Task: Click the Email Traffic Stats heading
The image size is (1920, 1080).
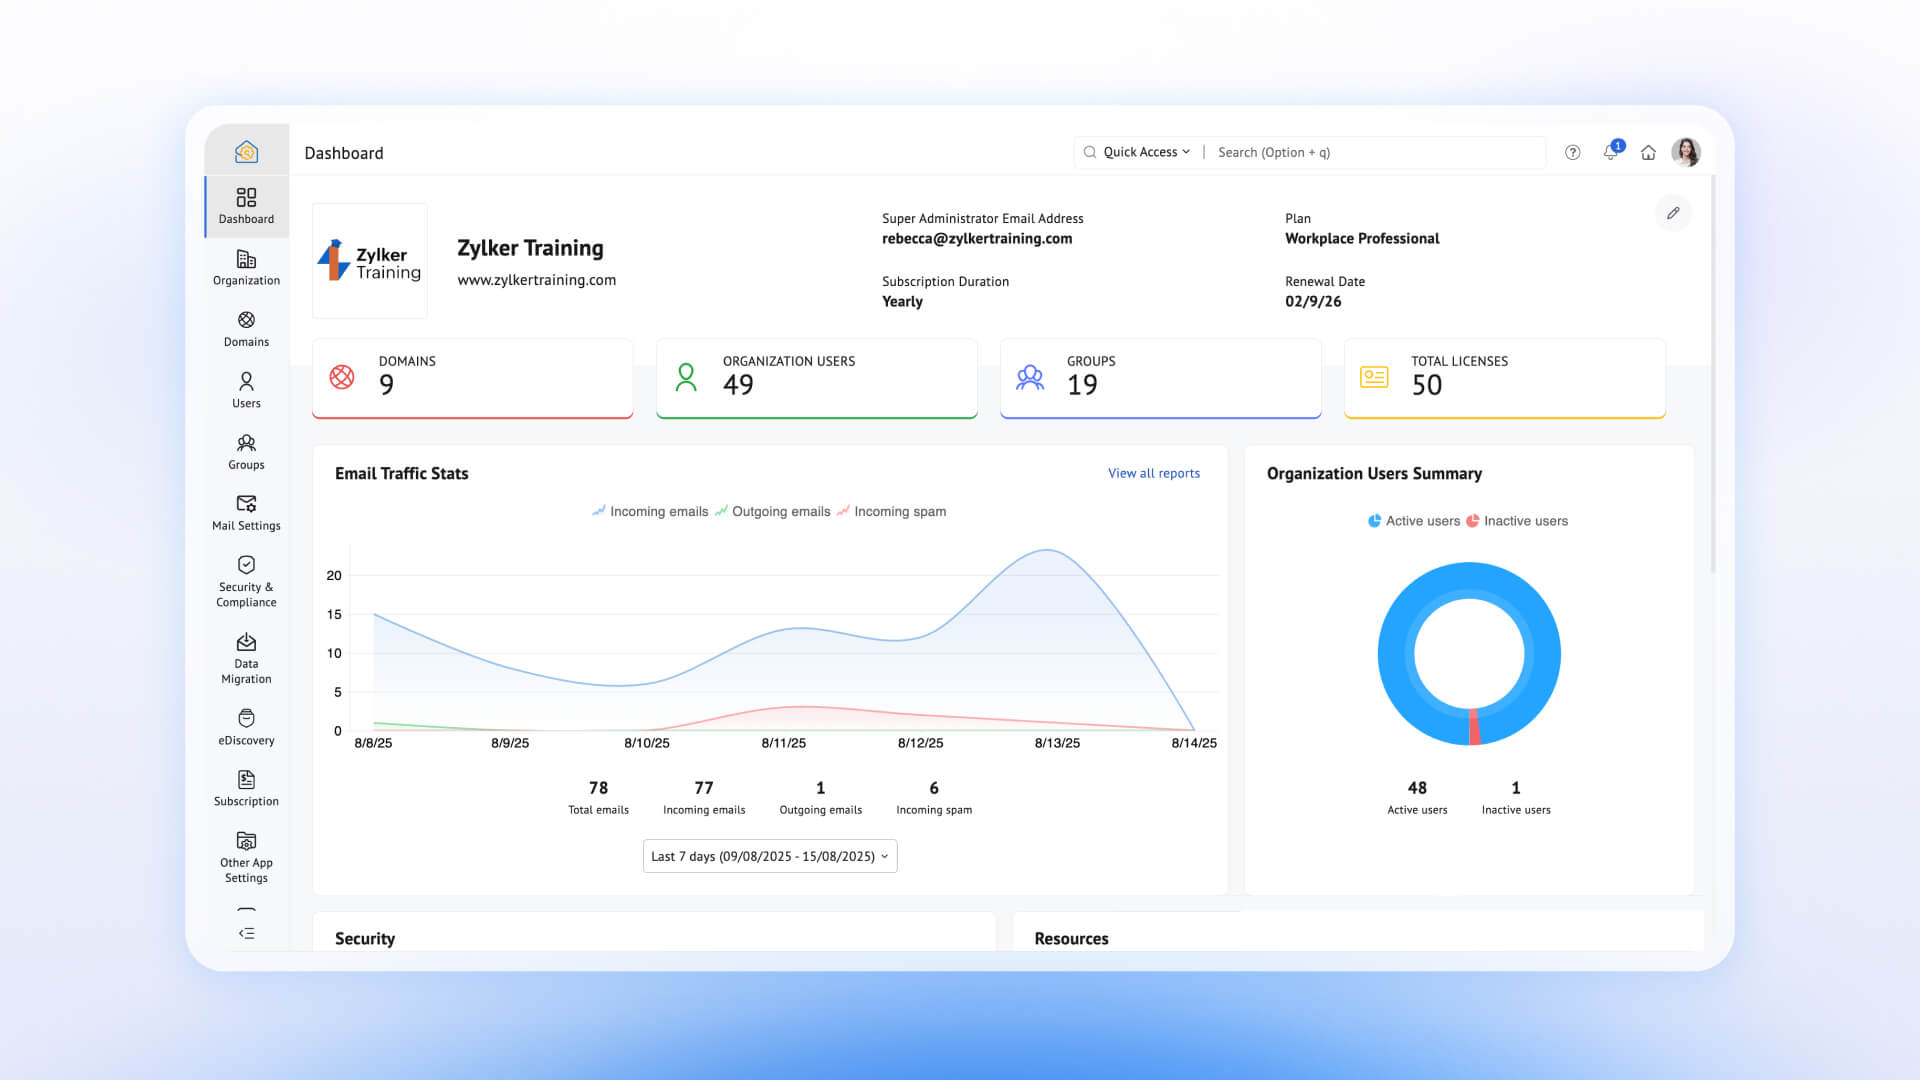Action: (401, 473)
